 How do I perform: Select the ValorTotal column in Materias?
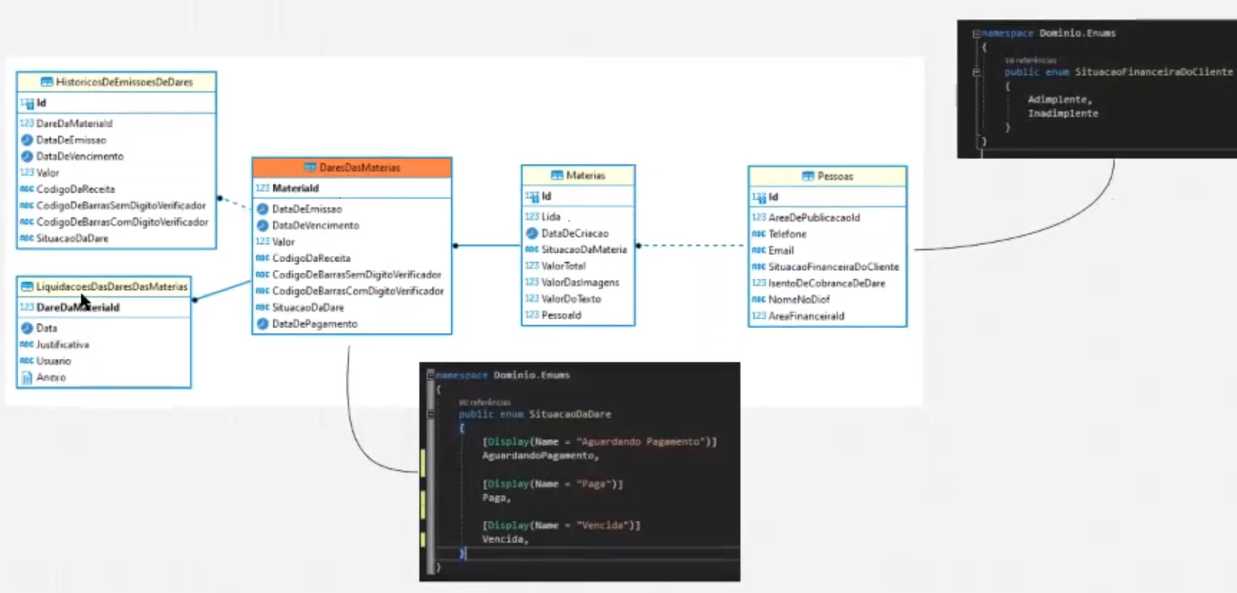[x=578, y=266]
